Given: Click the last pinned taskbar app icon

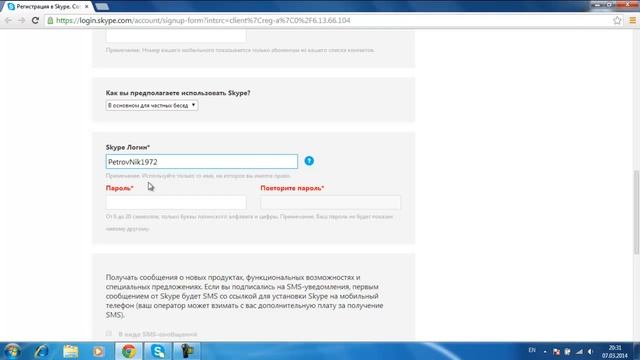Looking at the screenshot, I should tap(187, 351).
